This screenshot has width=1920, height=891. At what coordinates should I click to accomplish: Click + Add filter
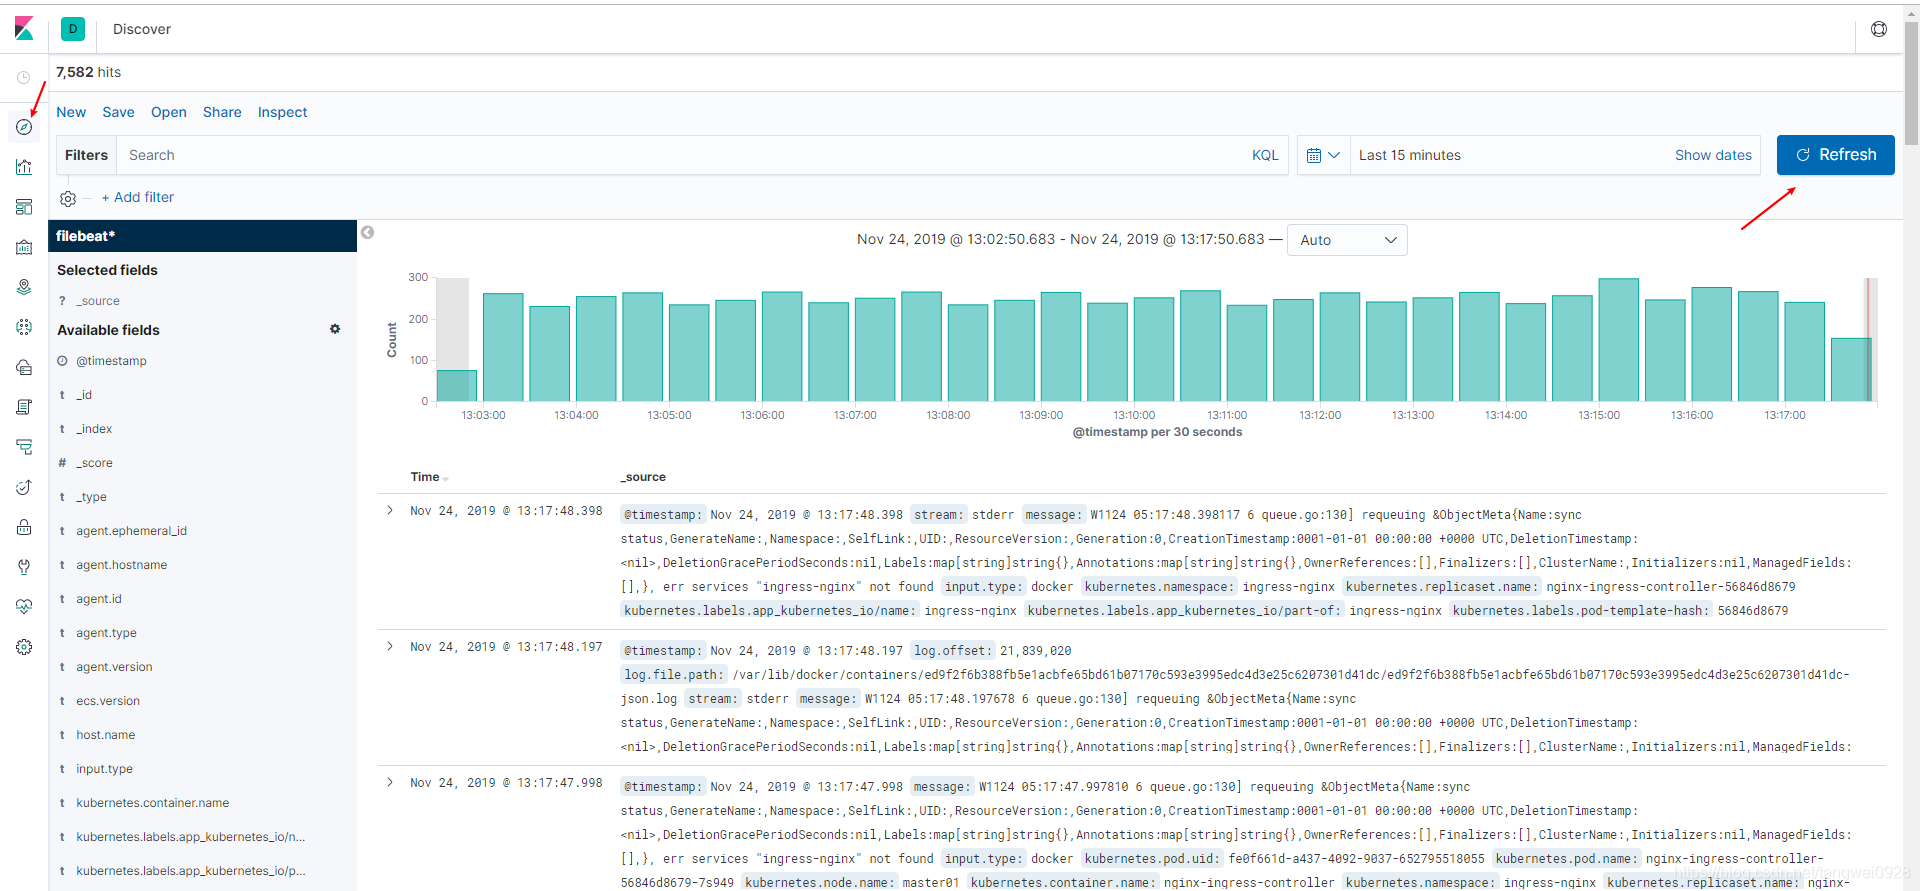[x=138, y=197]
